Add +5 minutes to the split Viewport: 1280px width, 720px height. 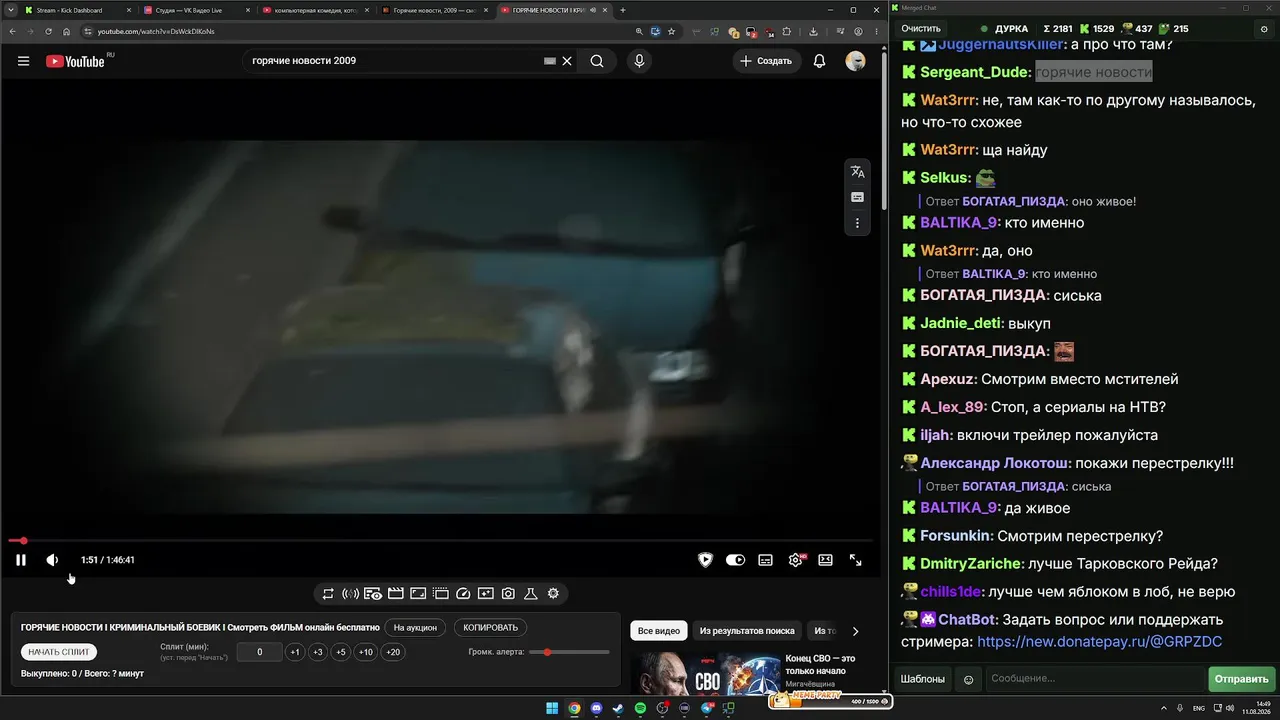pos(341,652)
